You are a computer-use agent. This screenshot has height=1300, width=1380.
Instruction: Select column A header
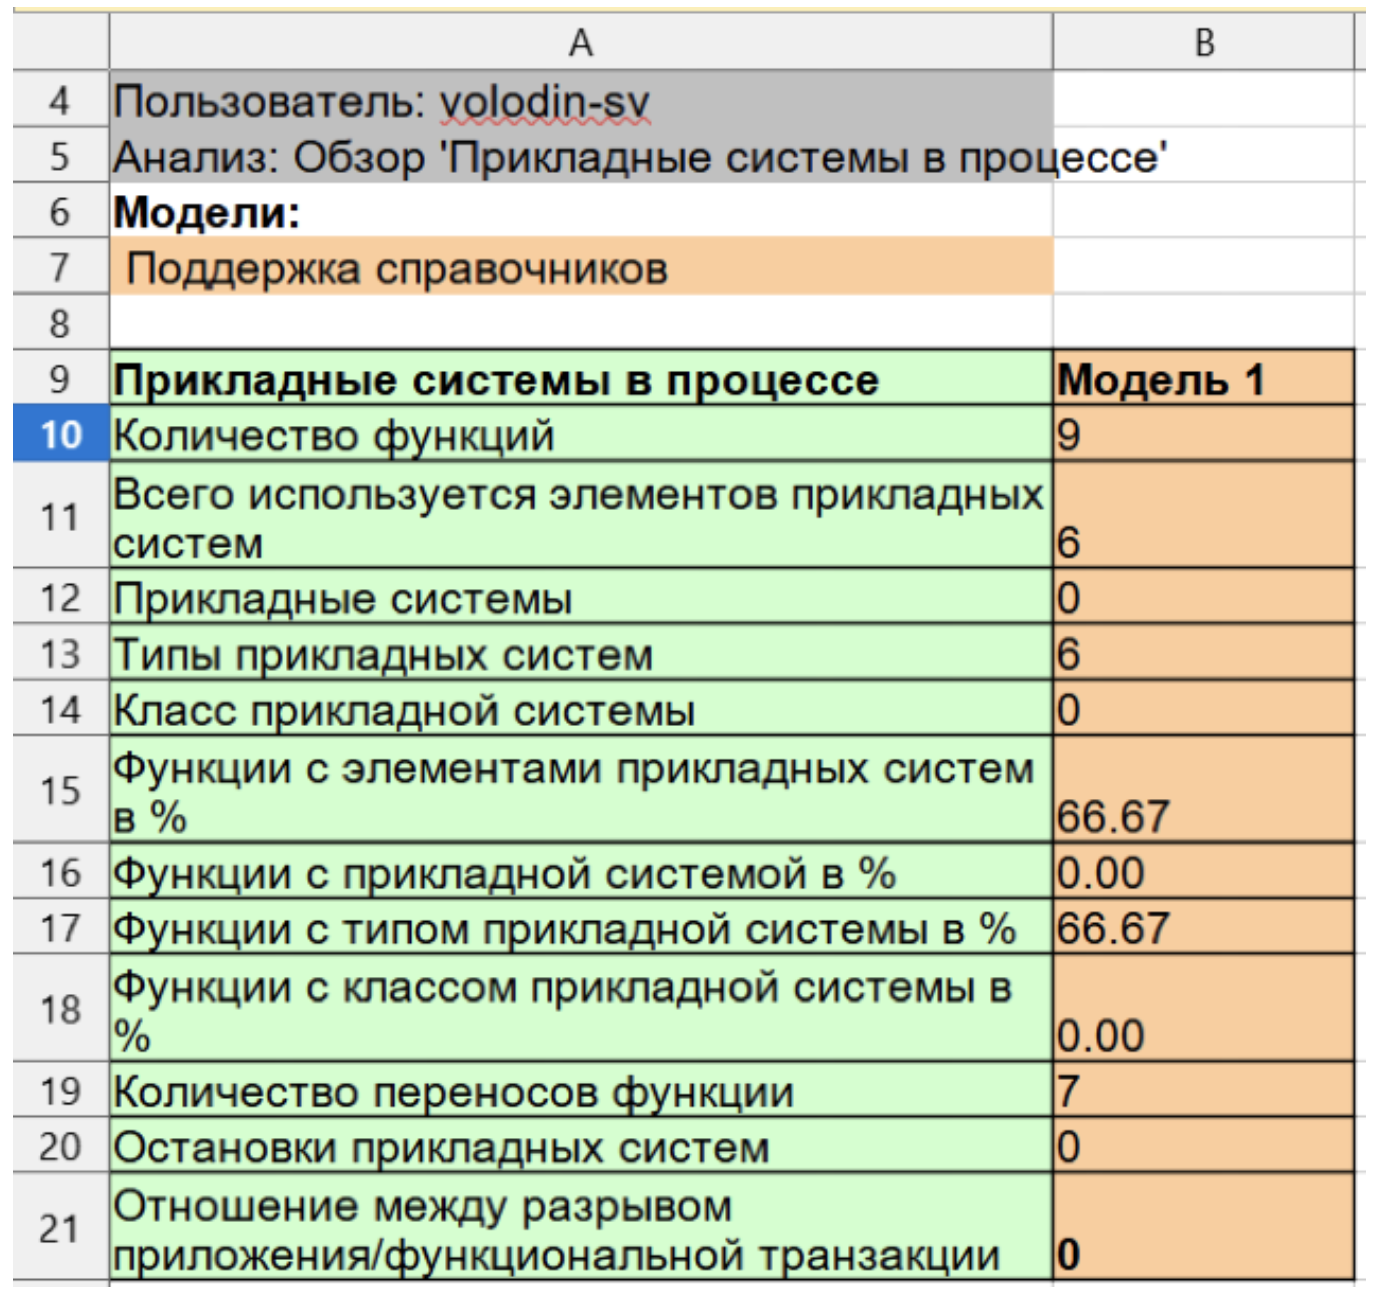click(x=580, y=43)
